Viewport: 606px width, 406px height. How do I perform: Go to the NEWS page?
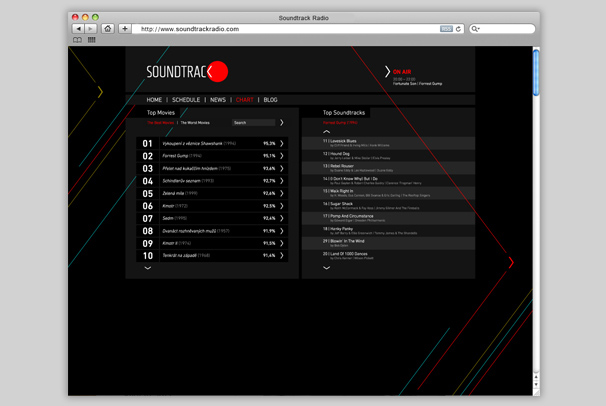point(217,100)
